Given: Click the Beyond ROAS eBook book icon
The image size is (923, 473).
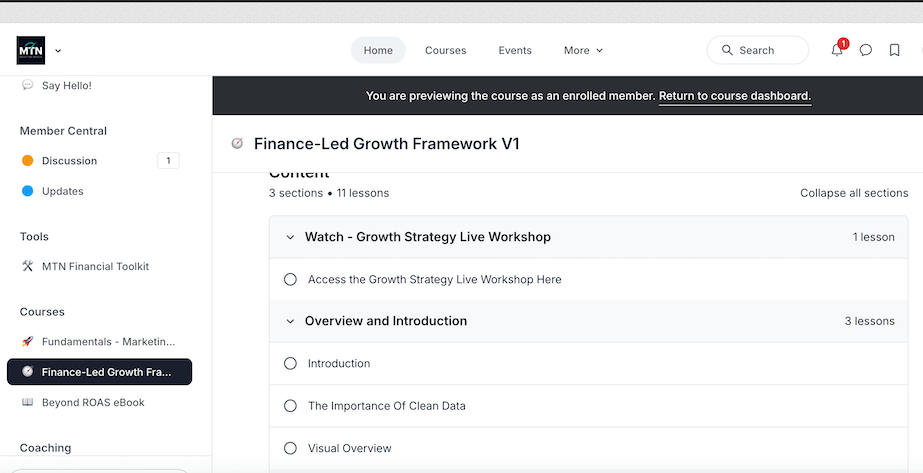Looking at the screenshot, I should [28, 403].
